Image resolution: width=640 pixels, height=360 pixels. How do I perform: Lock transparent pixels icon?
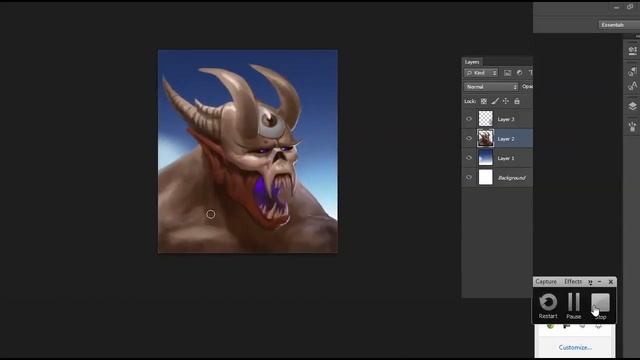click(x=484, y=101)
